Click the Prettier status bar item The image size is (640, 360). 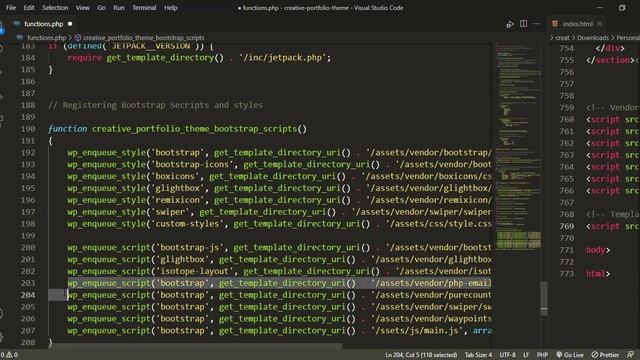click(605, 355)
